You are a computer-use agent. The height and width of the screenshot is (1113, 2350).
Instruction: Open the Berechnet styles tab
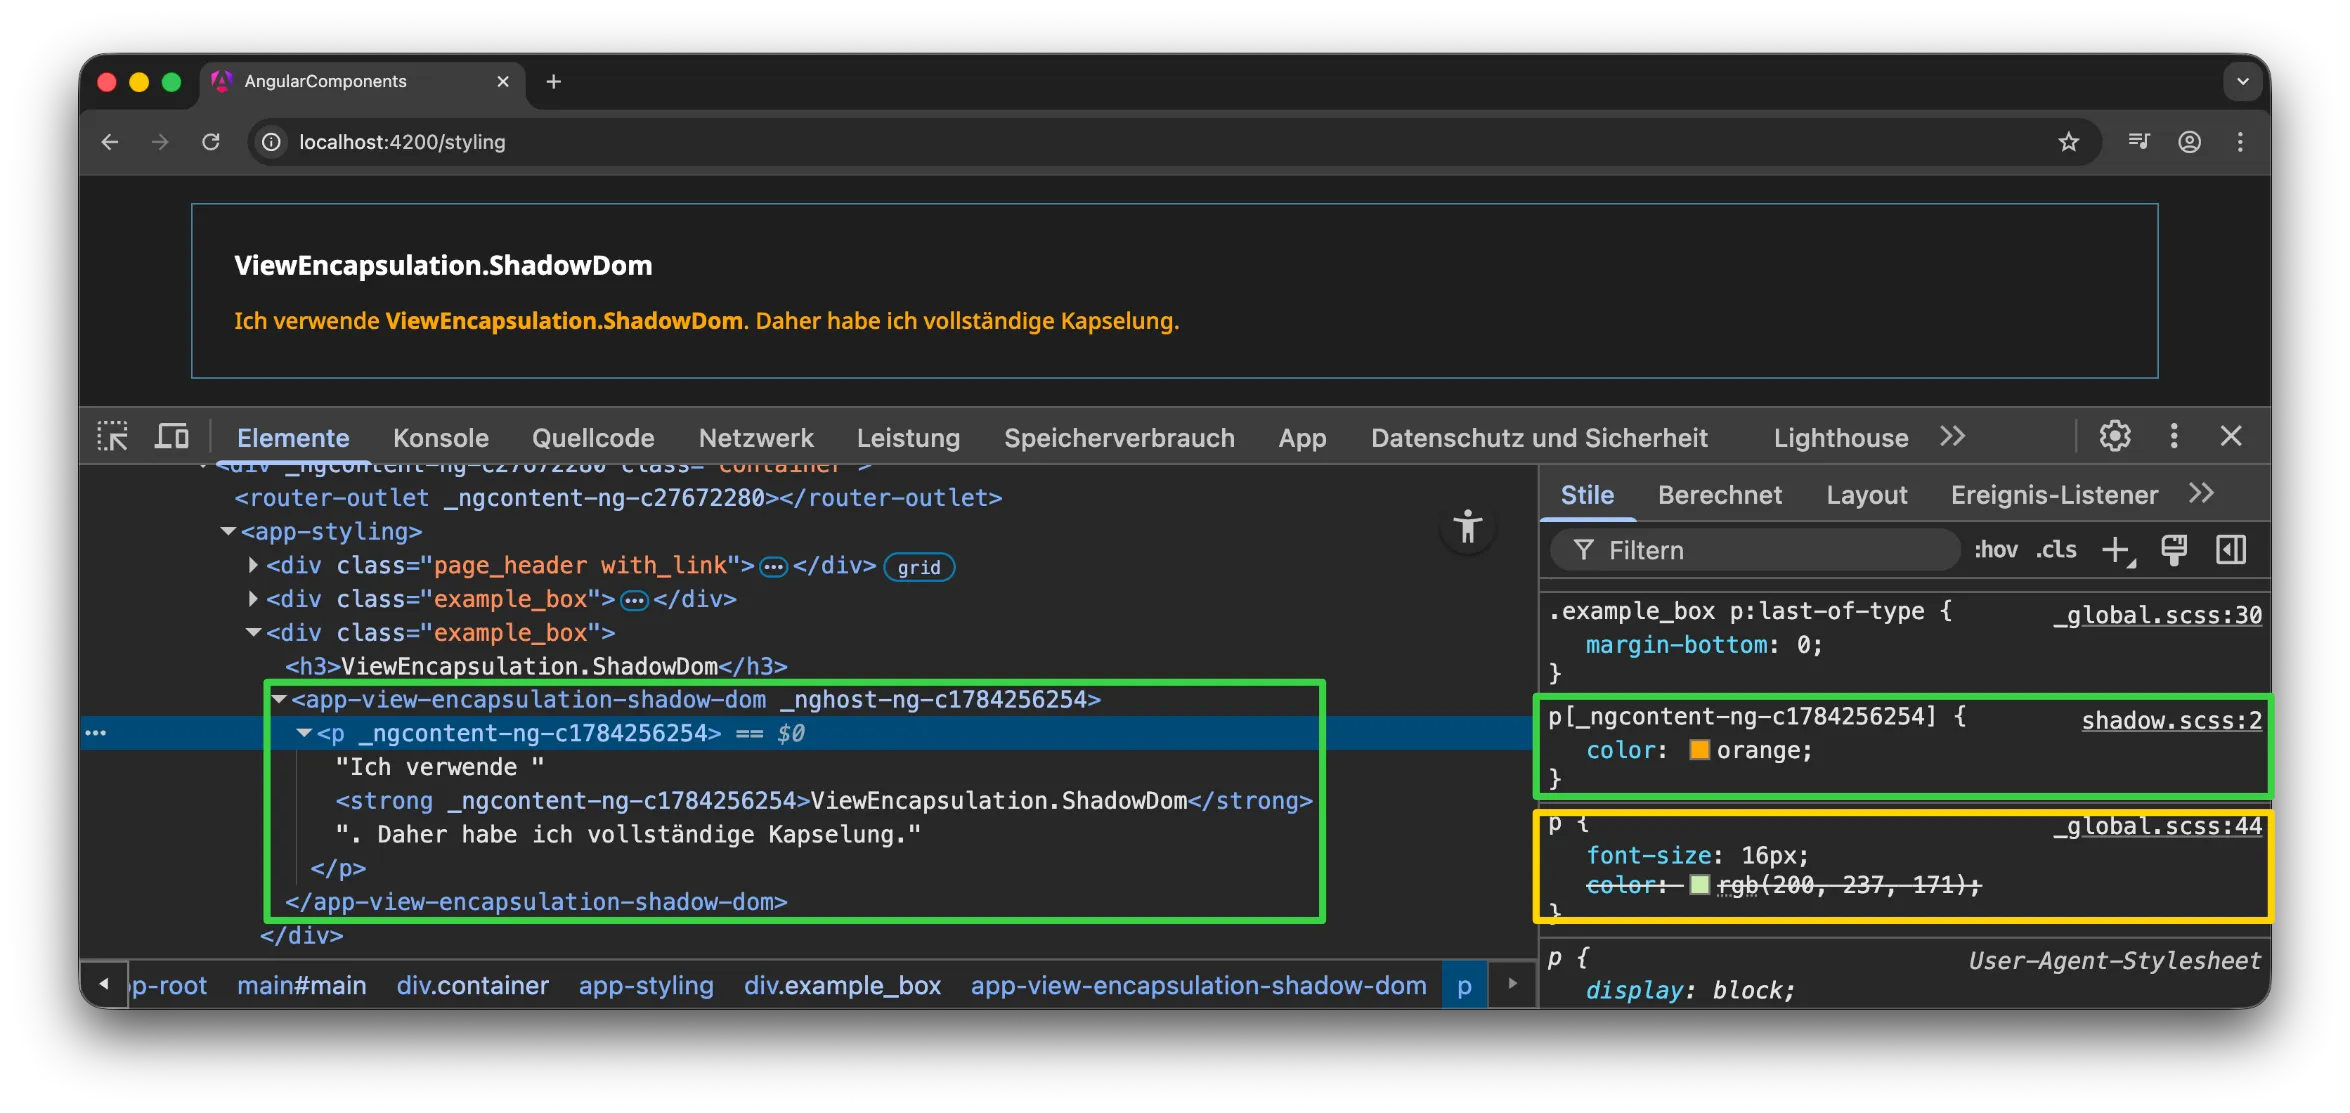coord(1719,495)
